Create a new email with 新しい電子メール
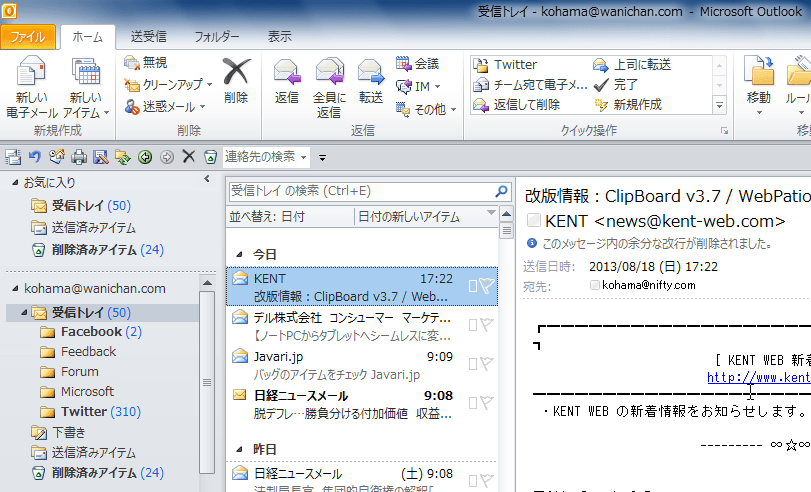 [31, 87]
